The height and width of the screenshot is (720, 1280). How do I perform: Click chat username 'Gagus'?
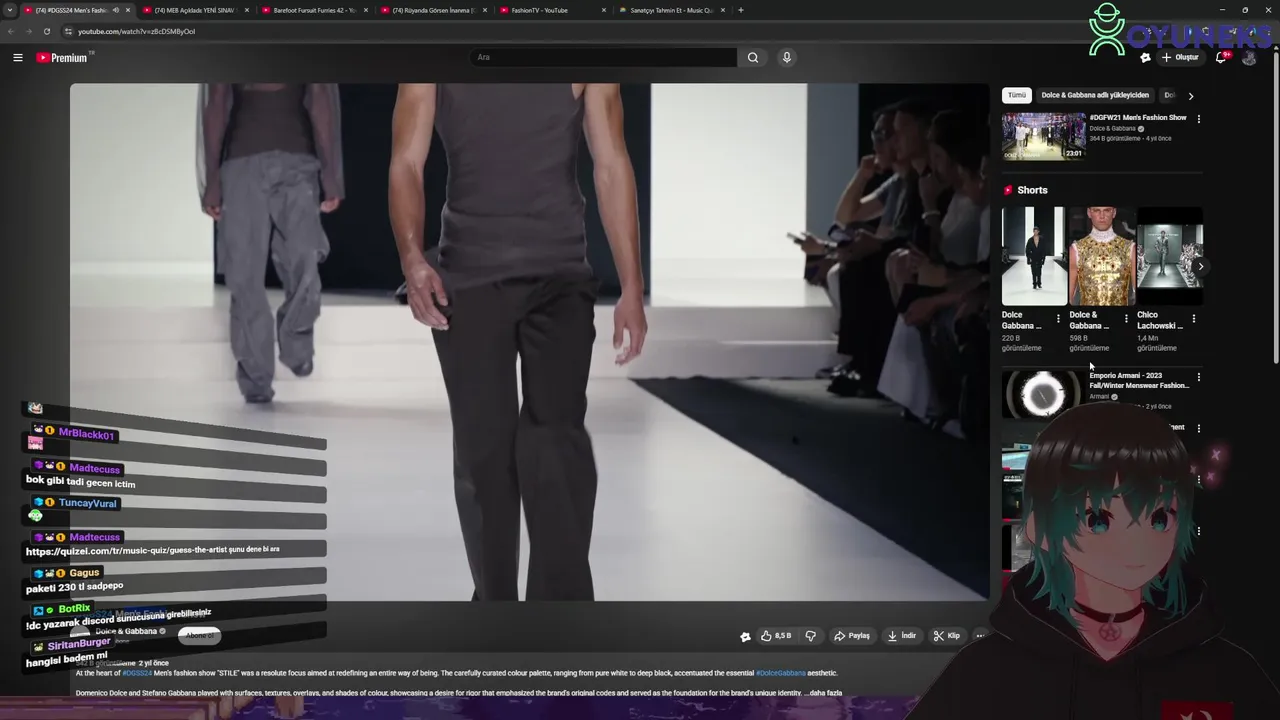tap(84, 573)
